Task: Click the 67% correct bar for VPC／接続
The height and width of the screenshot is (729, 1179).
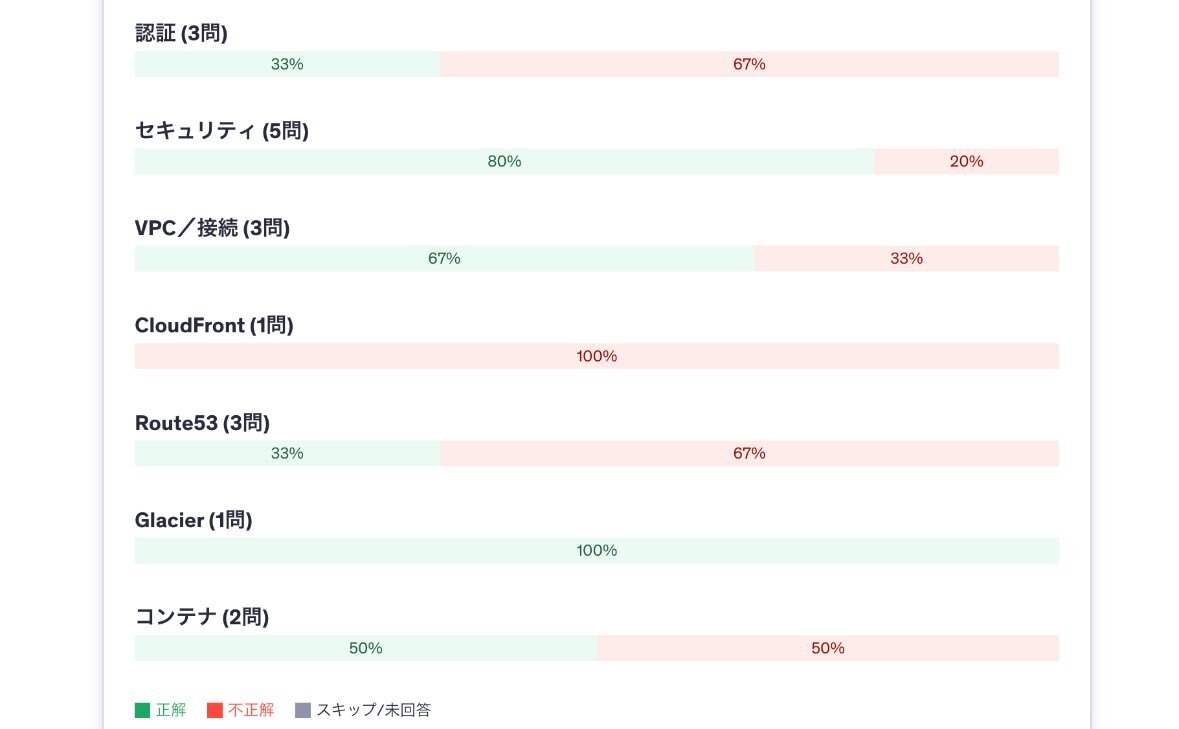Action: coord(444,259)
